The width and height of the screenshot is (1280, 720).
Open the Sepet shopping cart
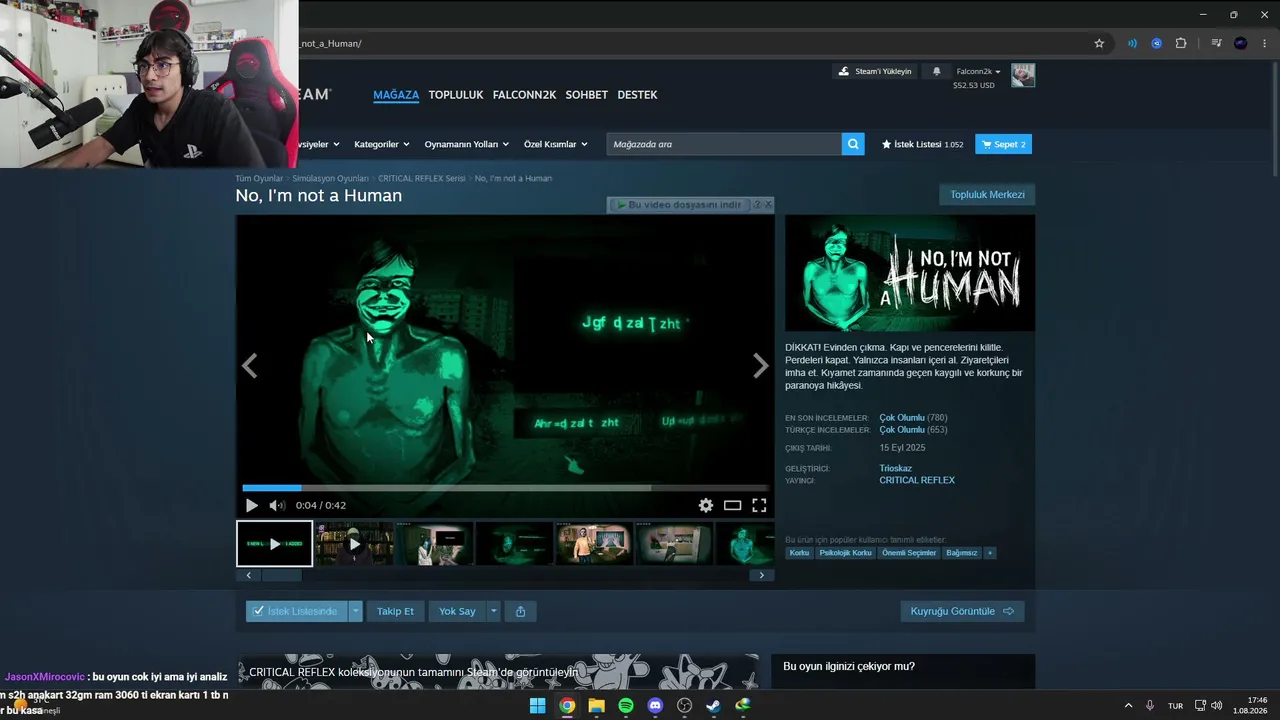1003,144
